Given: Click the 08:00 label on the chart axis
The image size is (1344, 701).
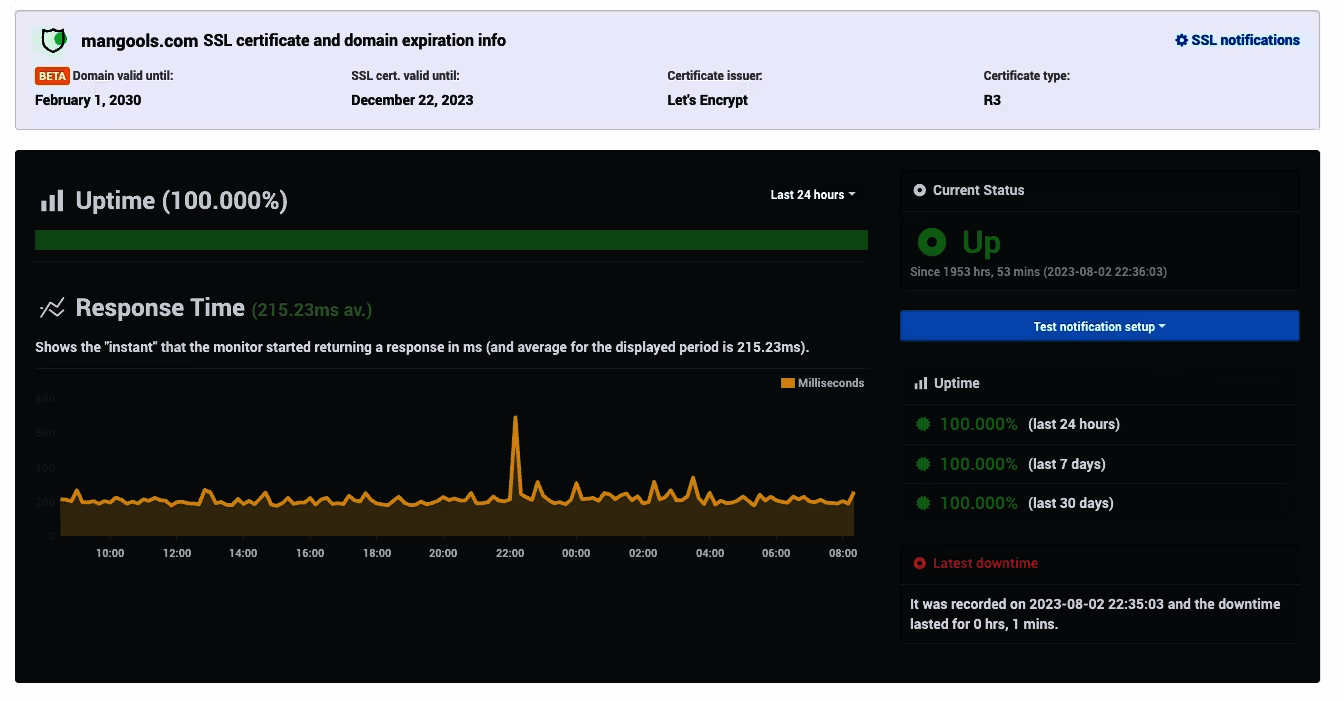Looking at the screenshot, I should pyautogui.click(x=843, y=553).
